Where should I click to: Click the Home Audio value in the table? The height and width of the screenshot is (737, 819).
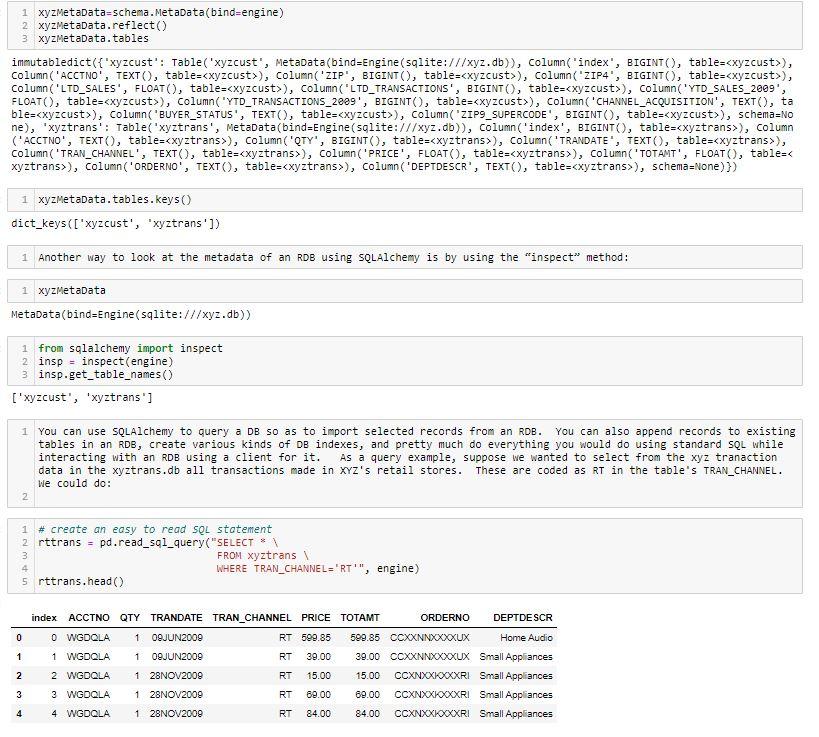525,637
